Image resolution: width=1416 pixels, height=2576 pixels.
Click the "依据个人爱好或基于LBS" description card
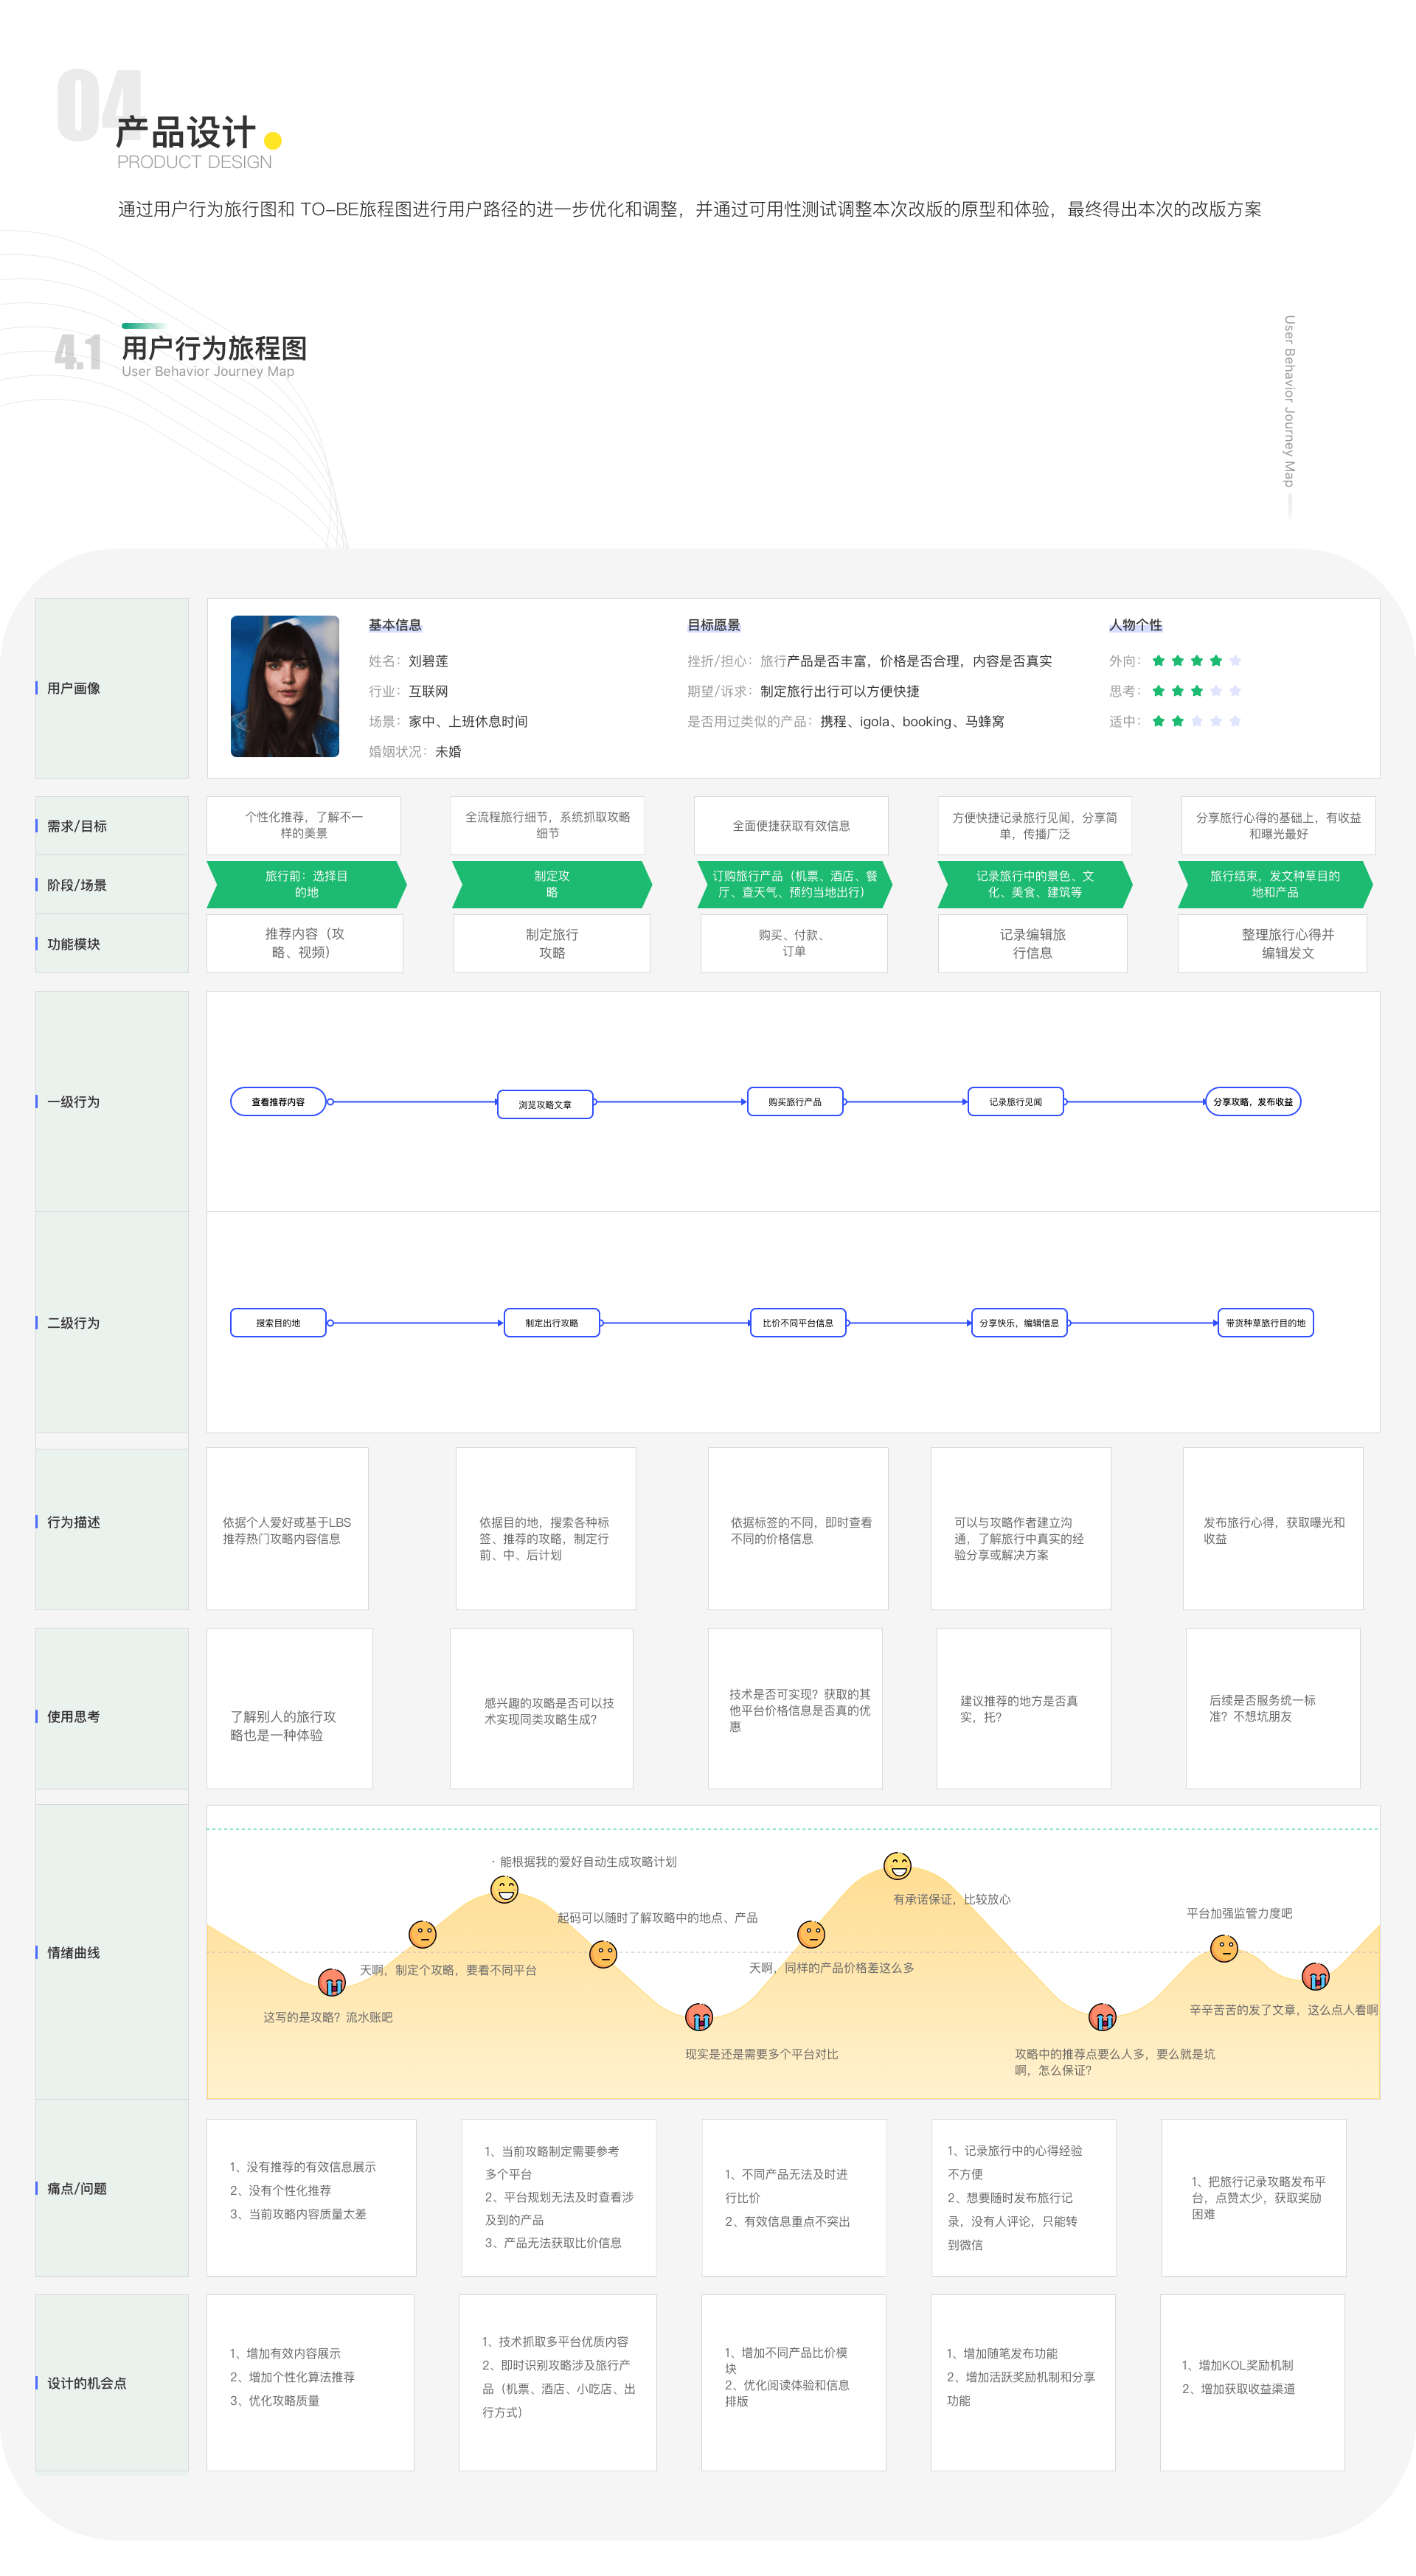click(287, 1529)
